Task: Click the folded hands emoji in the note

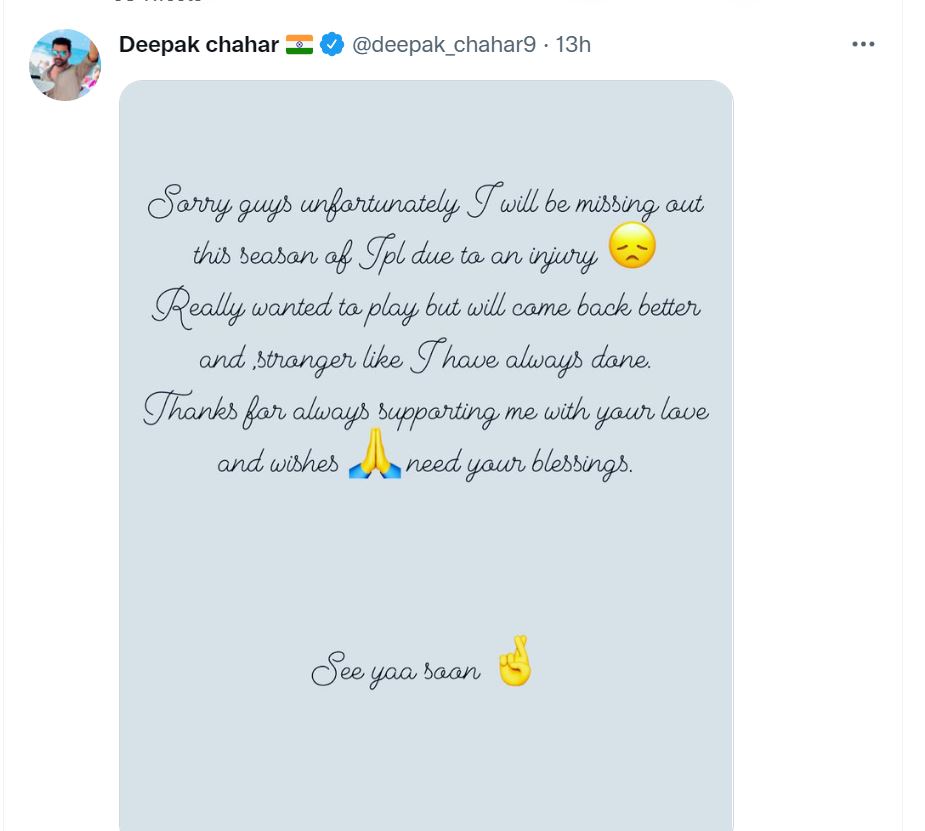Action: point(375,456)
